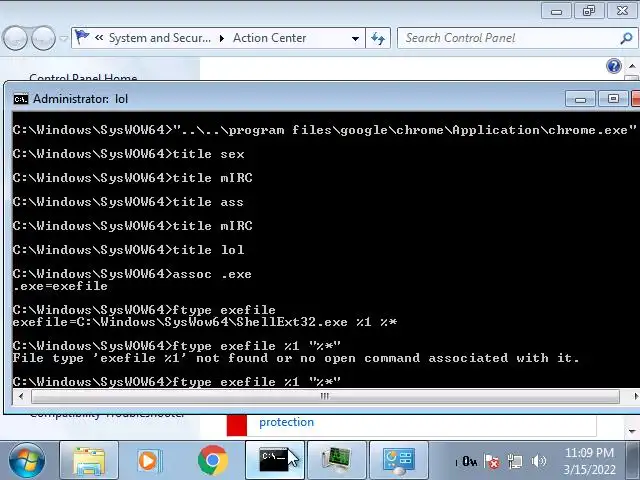Click the Action Center flag icon in the address bar

(x=82, y=38)
